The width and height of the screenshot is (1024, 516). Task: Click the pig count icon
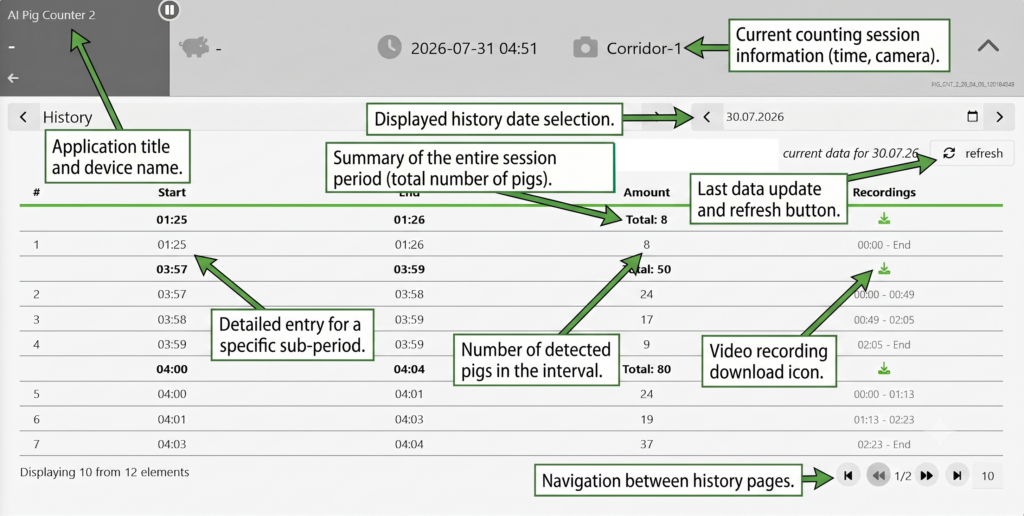pos(193,47)
